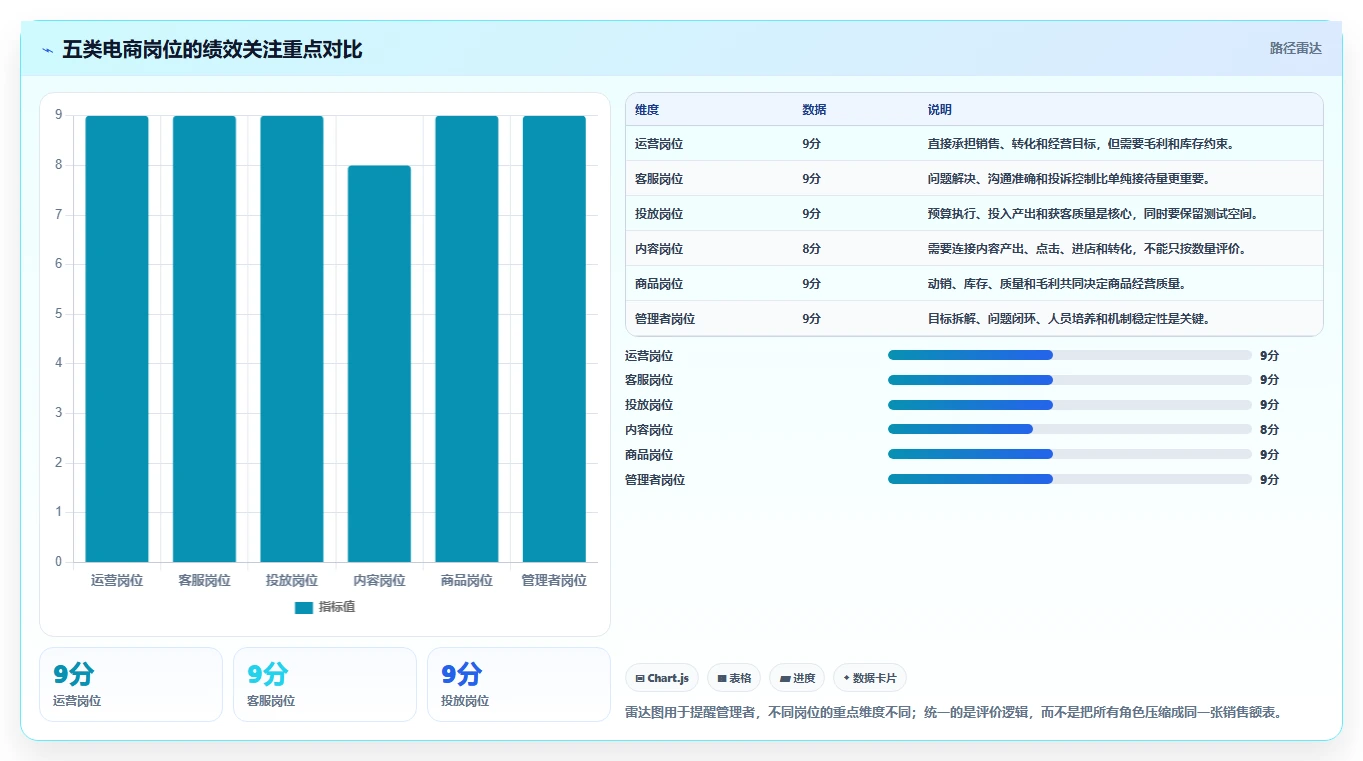Click the 客服岗位 bar in chart
The width and height of the screenshot is (1363, 761).
[204, 339]
